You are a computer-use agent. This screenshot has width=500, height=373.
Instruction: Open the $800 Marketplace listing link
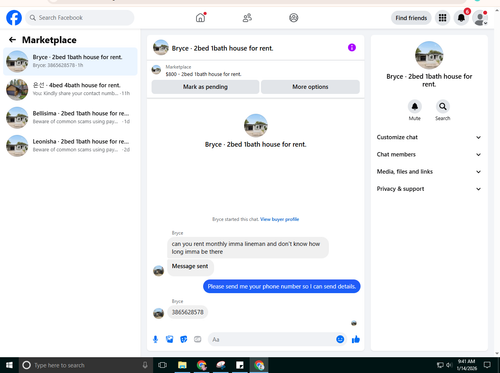[x=203, y=74]
